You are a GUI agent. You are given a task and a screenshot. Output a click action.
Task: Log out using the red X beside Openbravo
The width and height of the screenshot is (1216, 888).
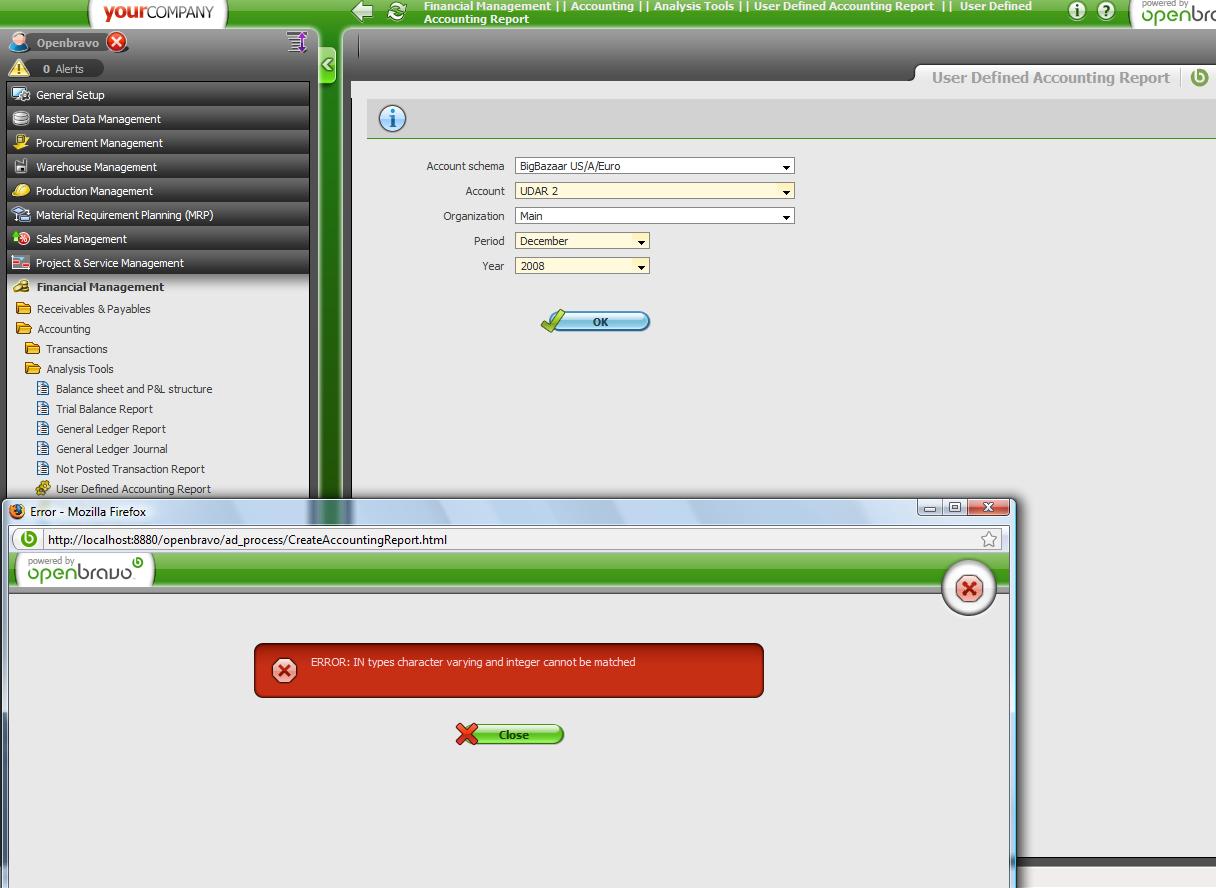[x=117, y=42]
